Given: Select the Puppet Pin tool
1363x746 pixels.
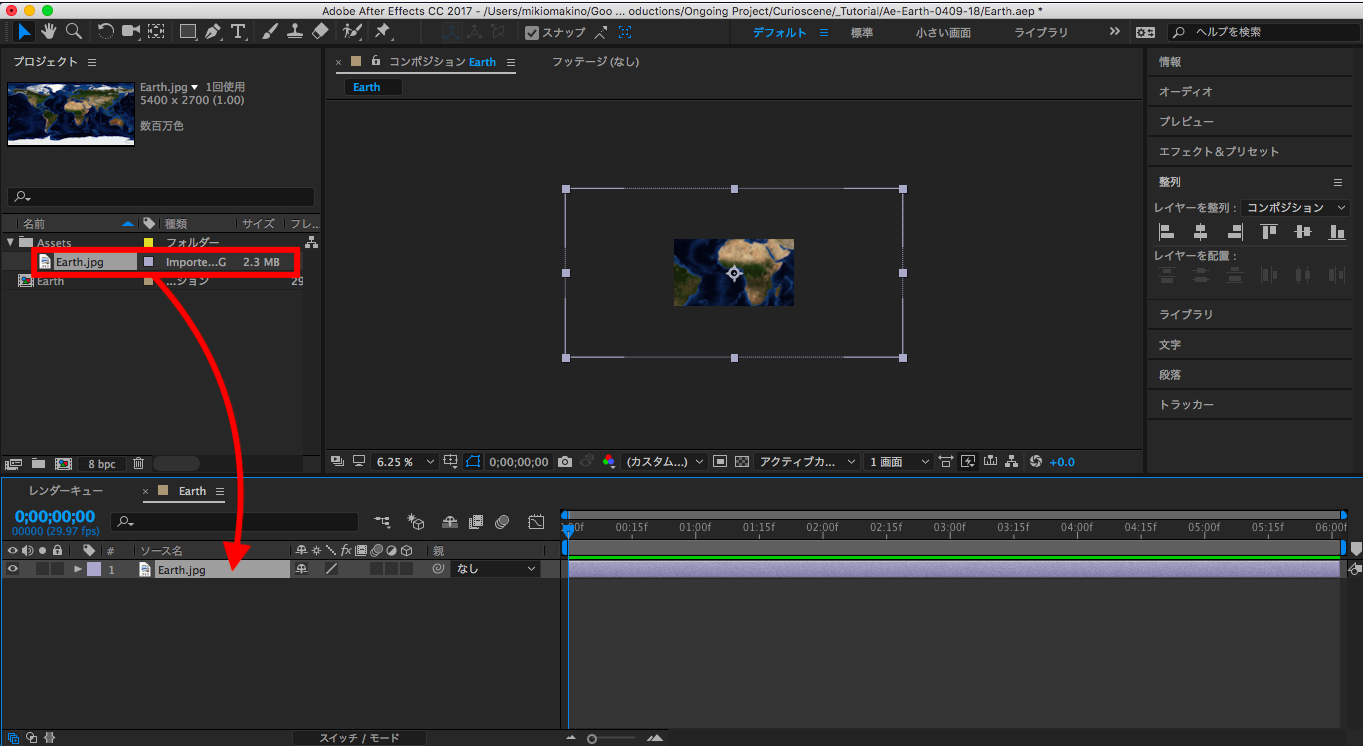Looking at the screenshot, I should (383, 32).
